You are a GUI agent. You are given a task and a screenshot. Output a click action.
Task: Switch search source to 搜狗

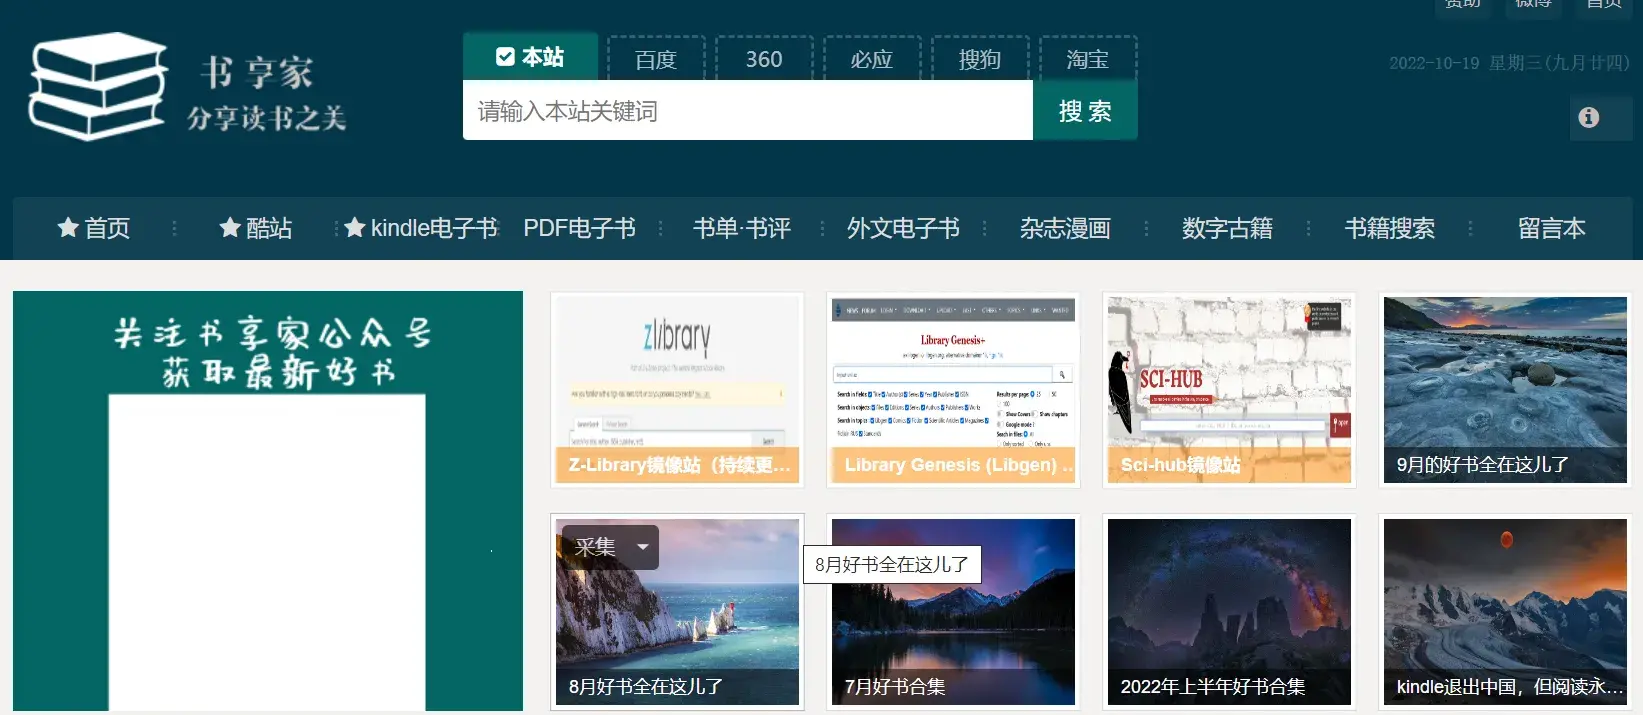979,60
